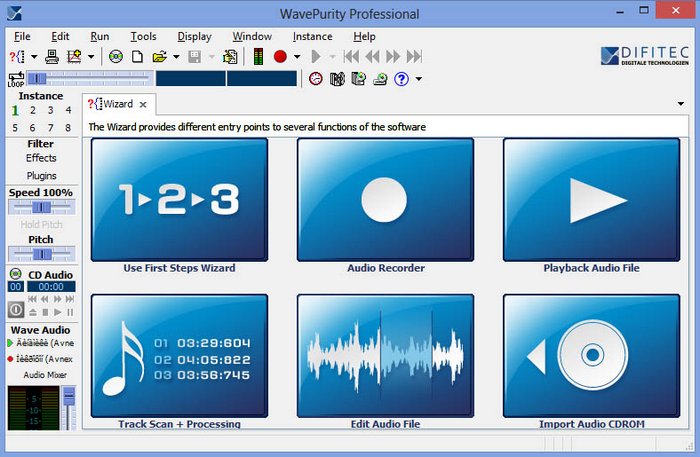Open the level meter icon in toolbar

coord(258,57)
